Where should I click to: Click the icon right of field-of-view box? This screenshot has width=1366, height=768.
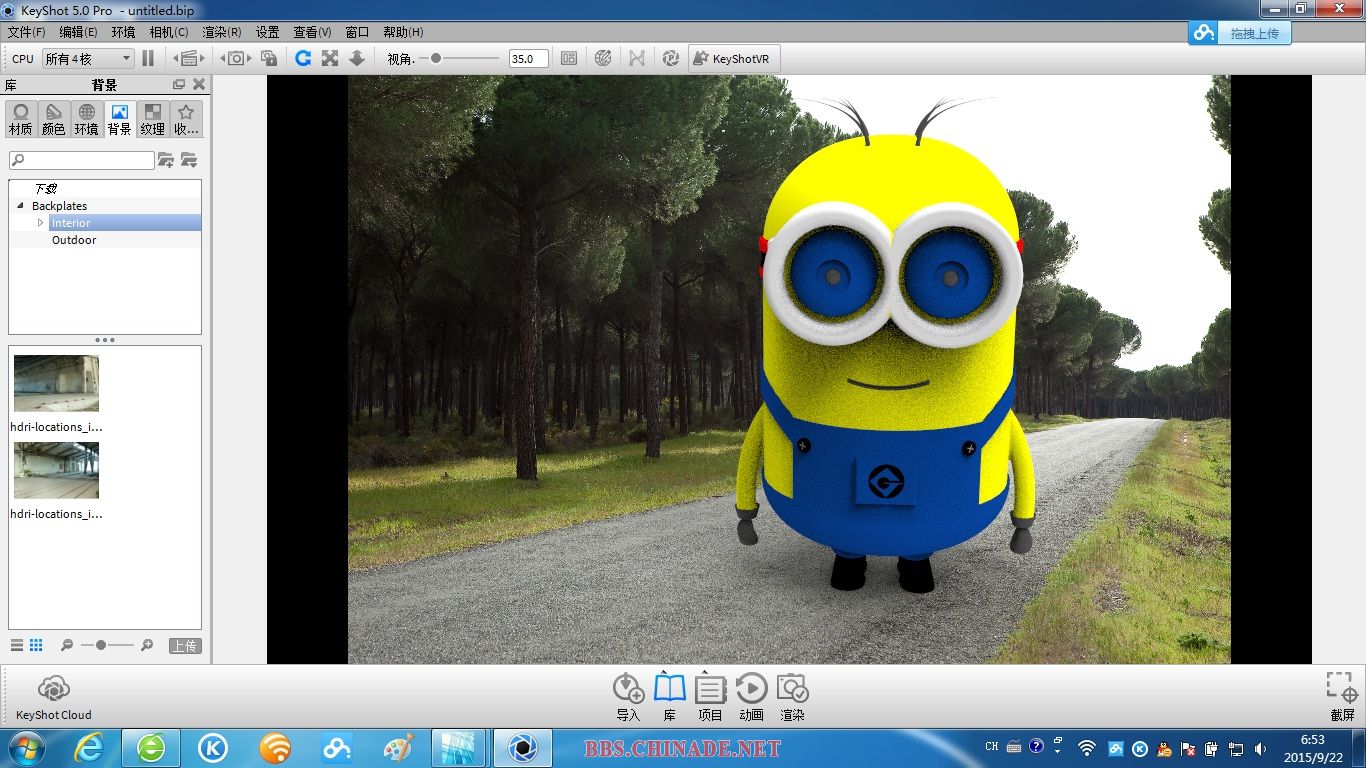[569, 58]
